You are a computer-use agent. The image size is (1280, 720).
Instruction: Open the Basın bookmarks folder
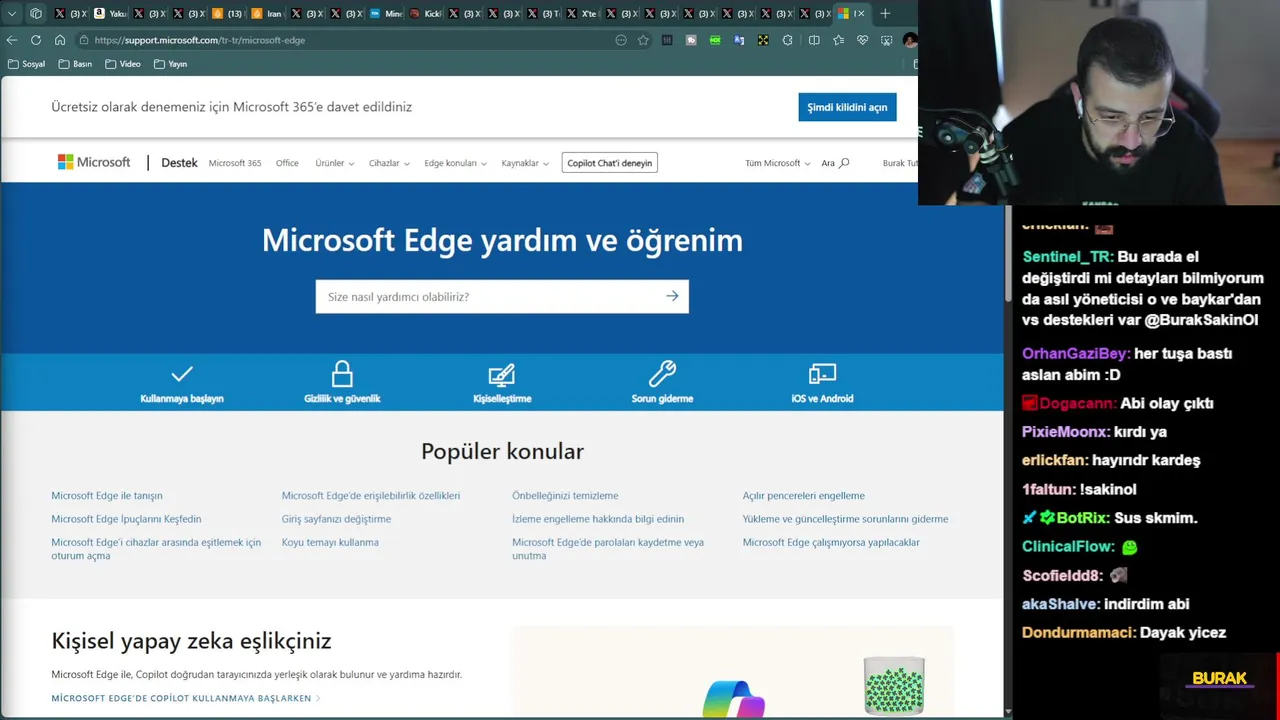[x=76, y=64]
